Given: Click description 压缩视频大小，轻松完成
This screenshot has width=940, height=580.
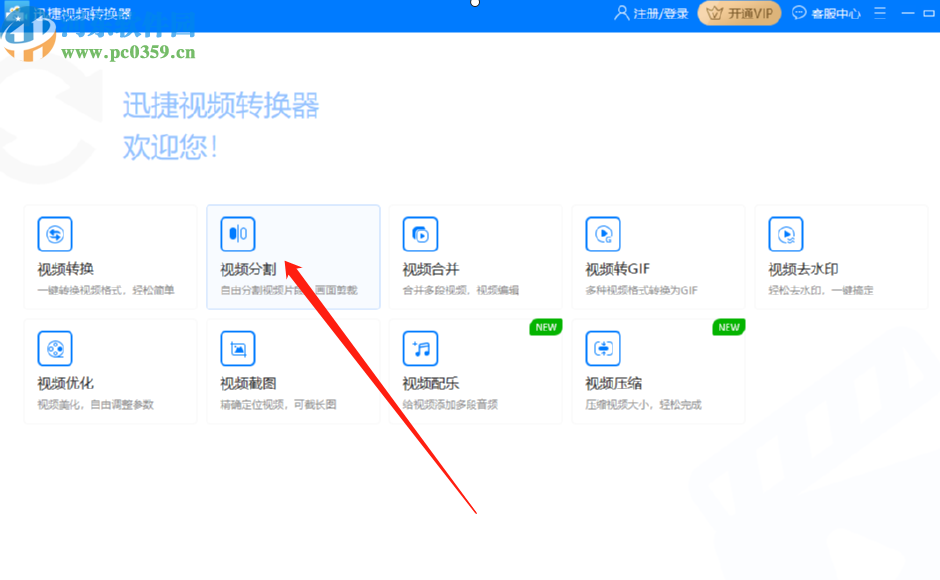Looking at the screenshot, I should (643, 405).
